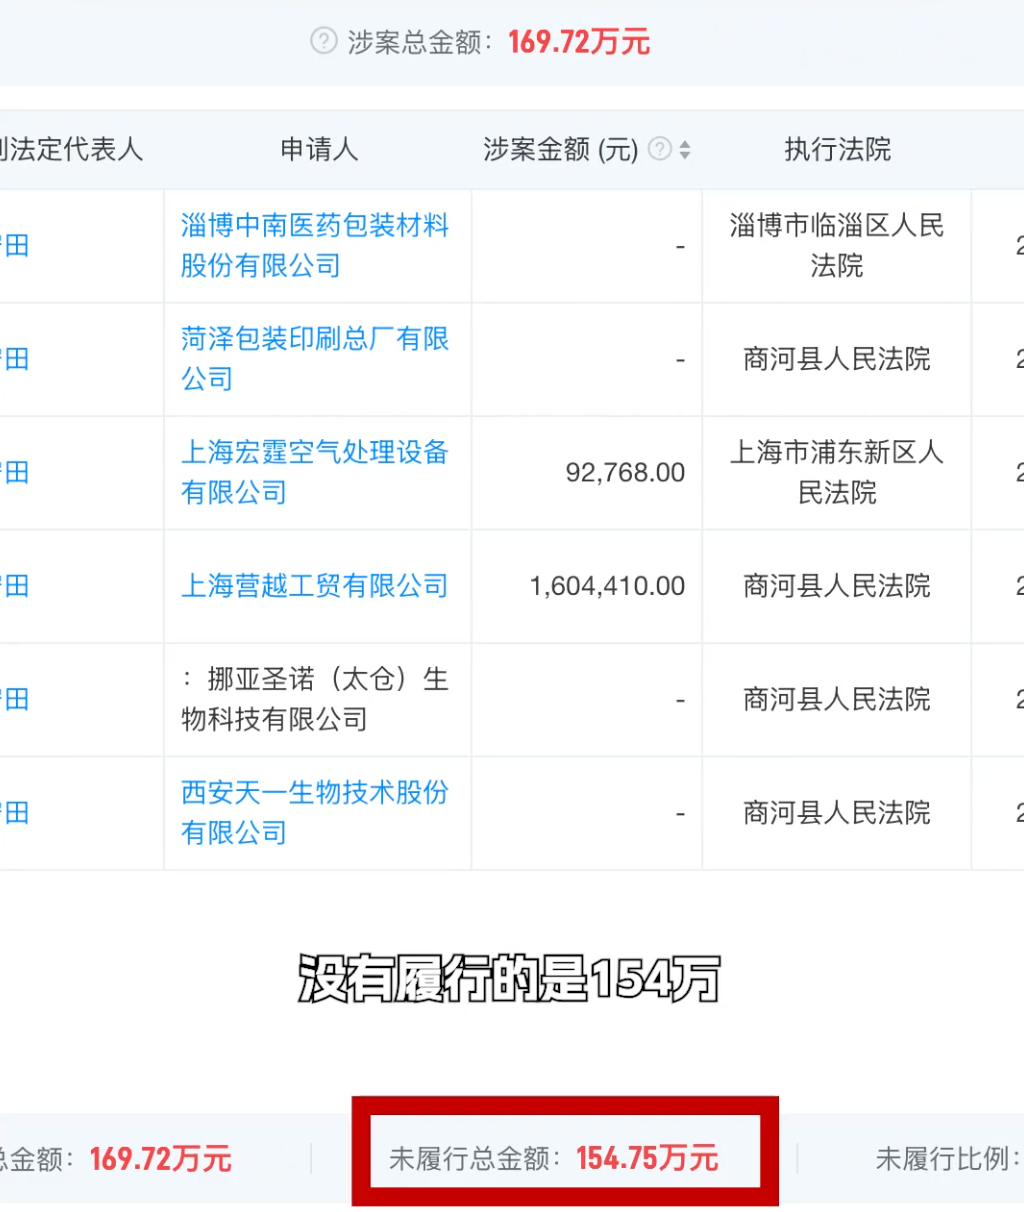Click the 执行法院 column header
1024x1212 pixels.
837,150
